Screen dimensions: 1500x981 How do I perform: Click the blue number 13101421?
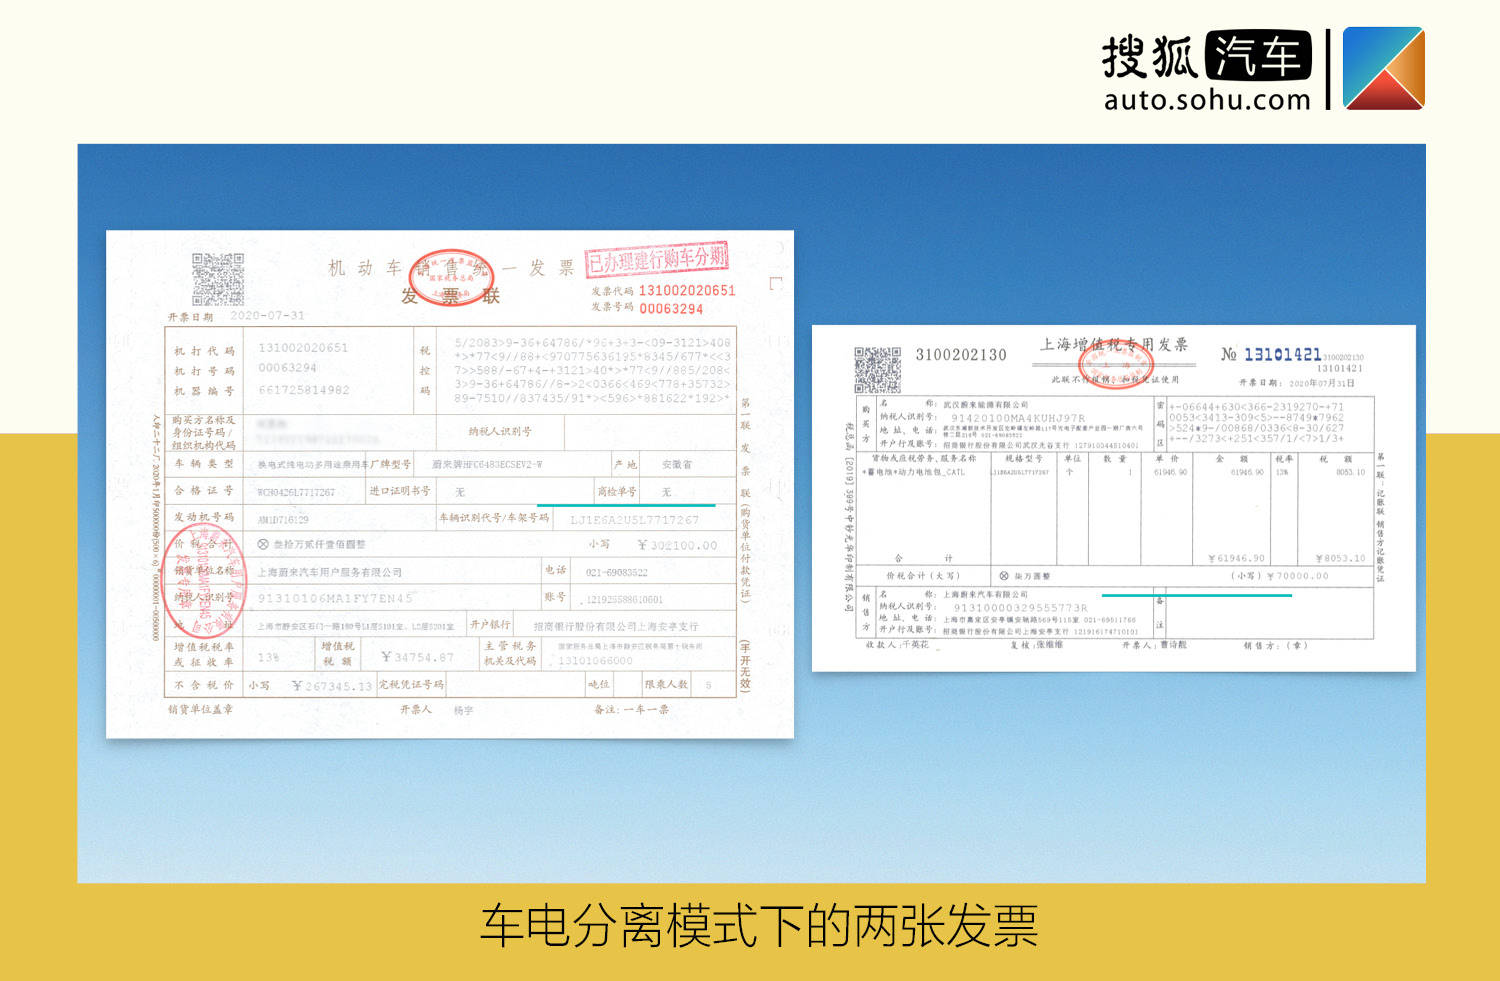pyautogui.click(x=1282, y=354)
